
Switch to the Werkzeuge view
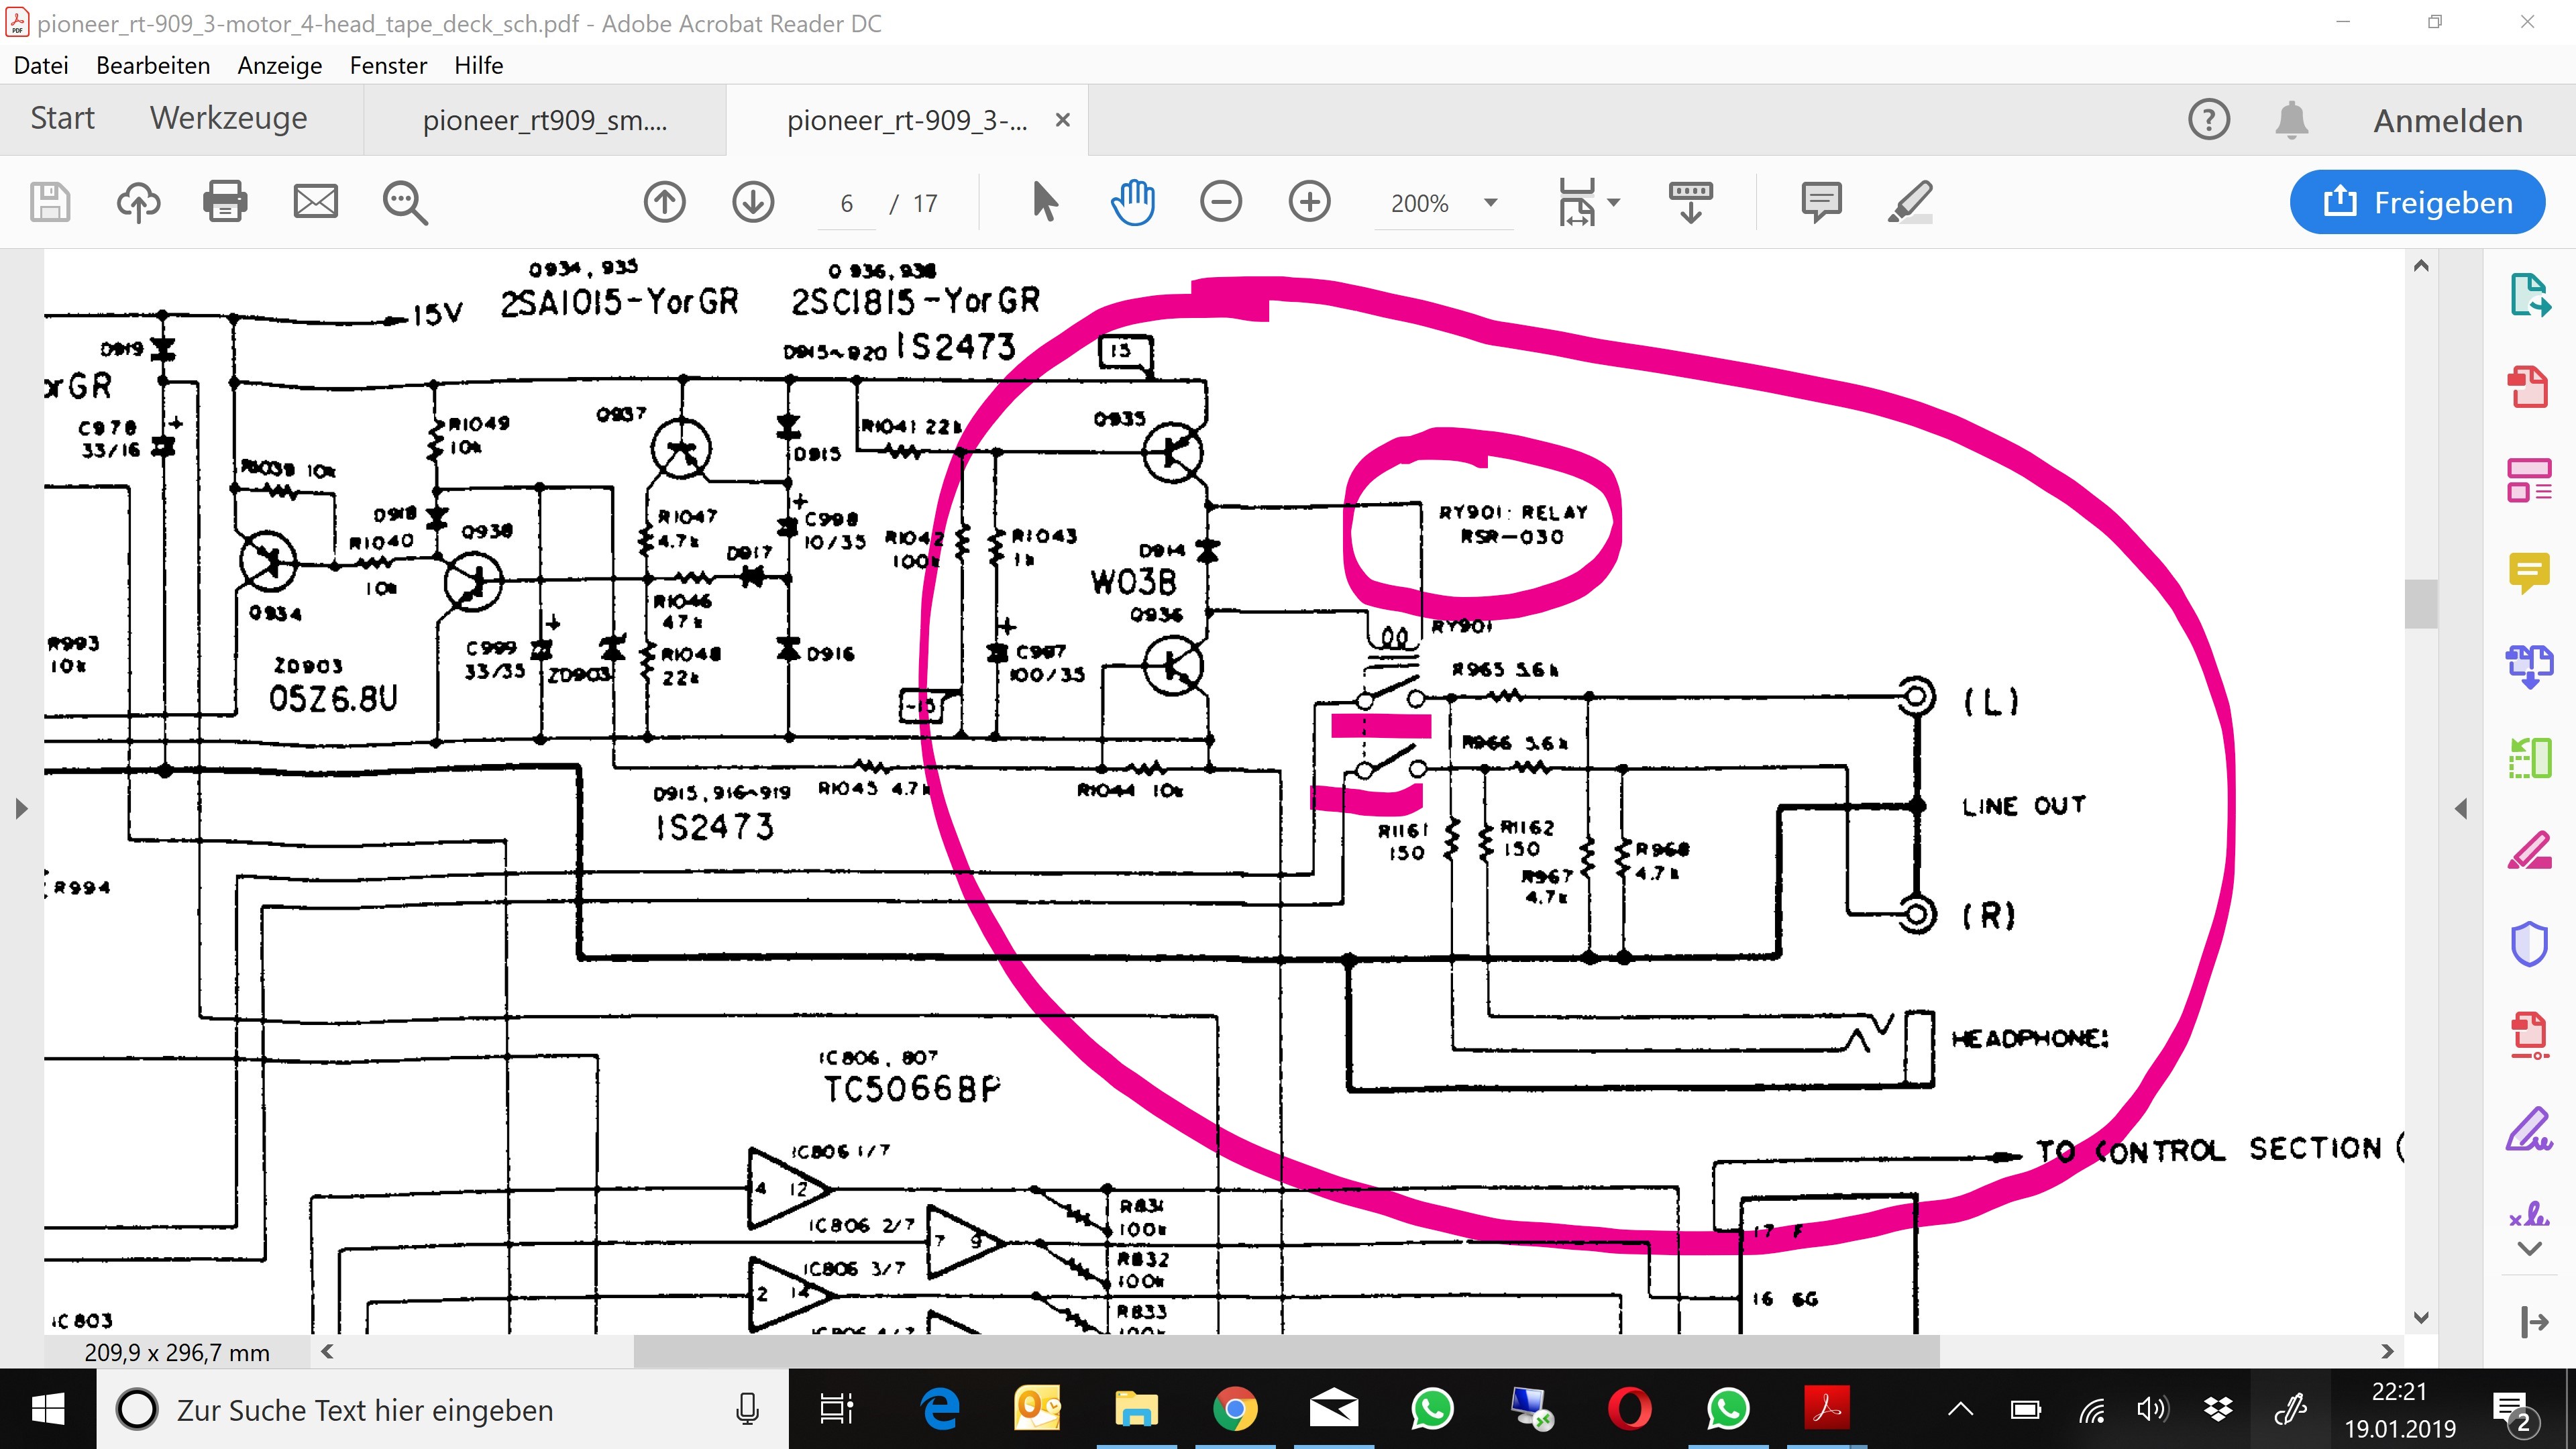coord(229,118)
